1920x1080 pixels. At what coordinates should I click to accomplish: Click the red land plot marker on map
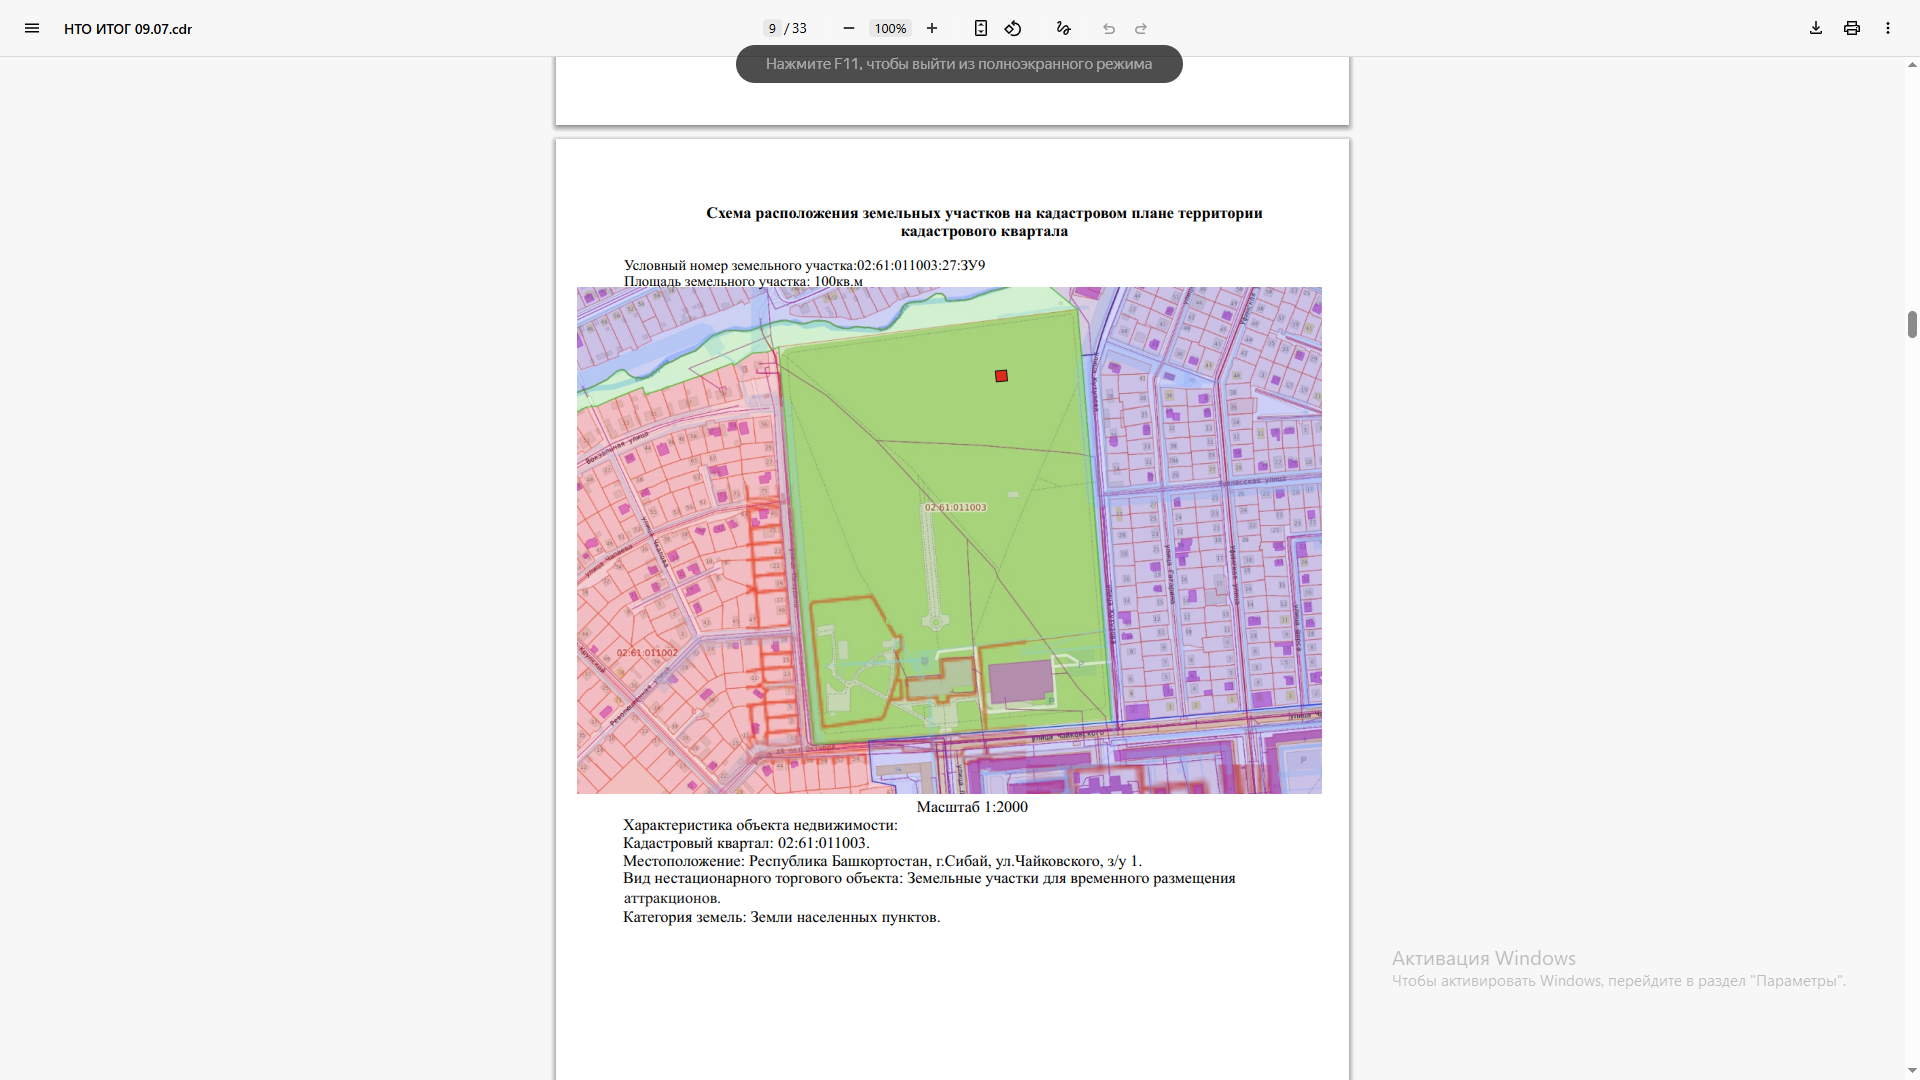coord(1001,376)
